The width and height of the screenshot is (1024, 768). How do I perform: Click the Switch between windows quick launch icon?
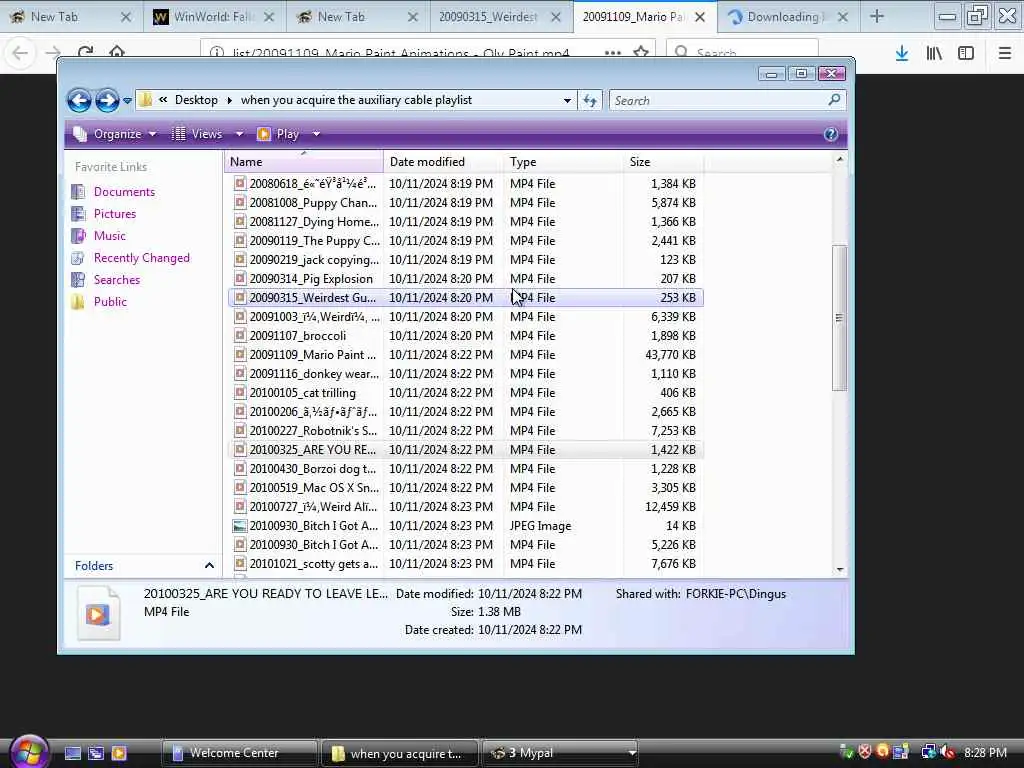tap(95, 753)
